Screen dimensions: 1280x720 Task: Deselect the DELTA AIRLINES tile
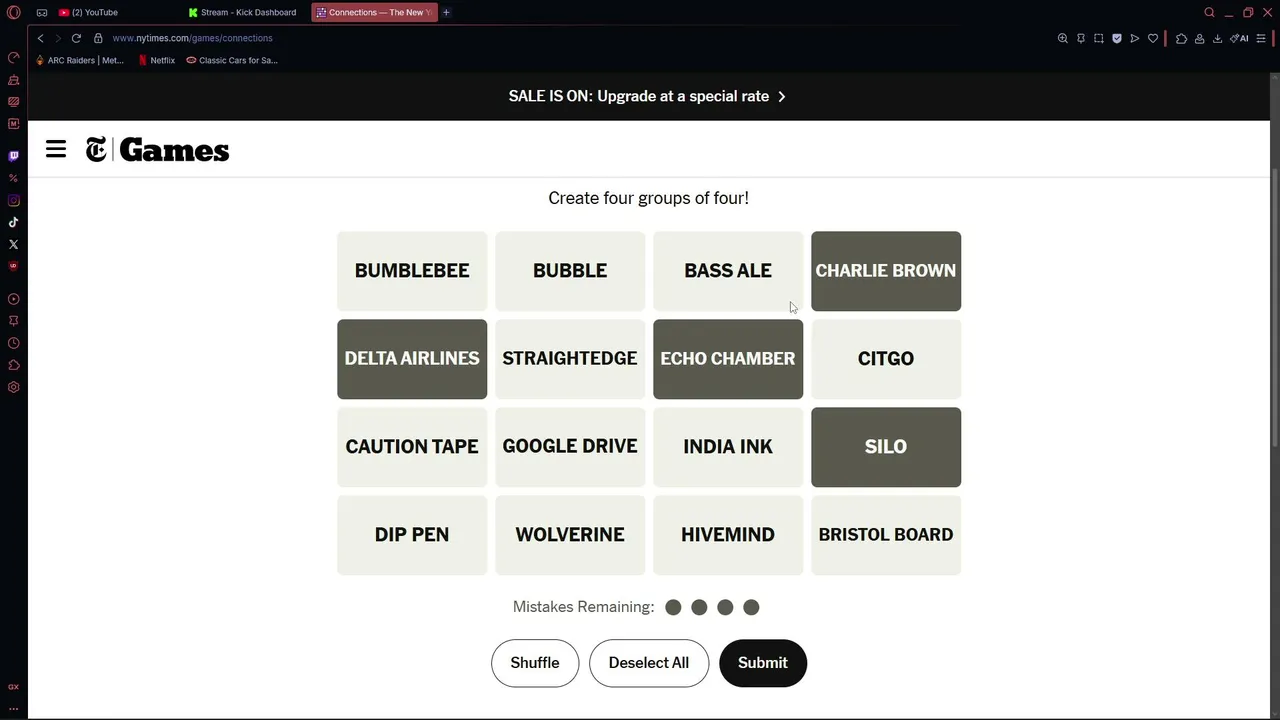click(x=412, y=359)
